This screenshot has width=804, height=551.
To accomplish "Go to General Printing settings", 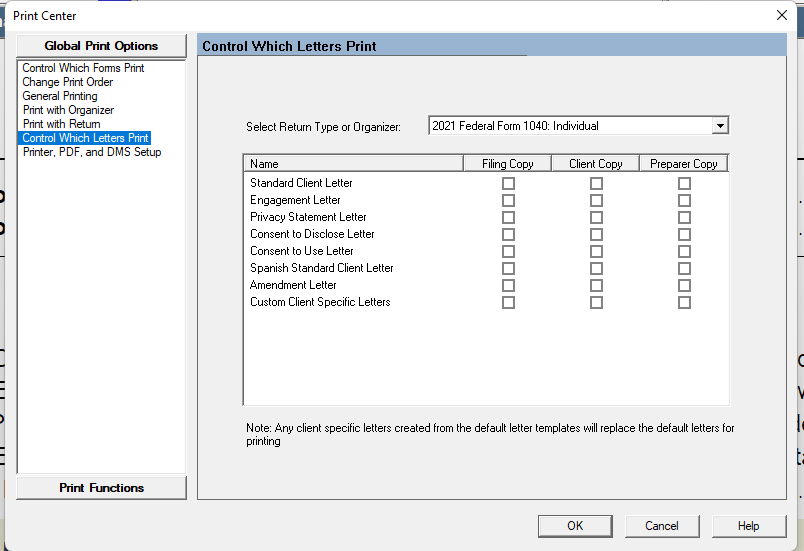I will (x=60, y=96).
